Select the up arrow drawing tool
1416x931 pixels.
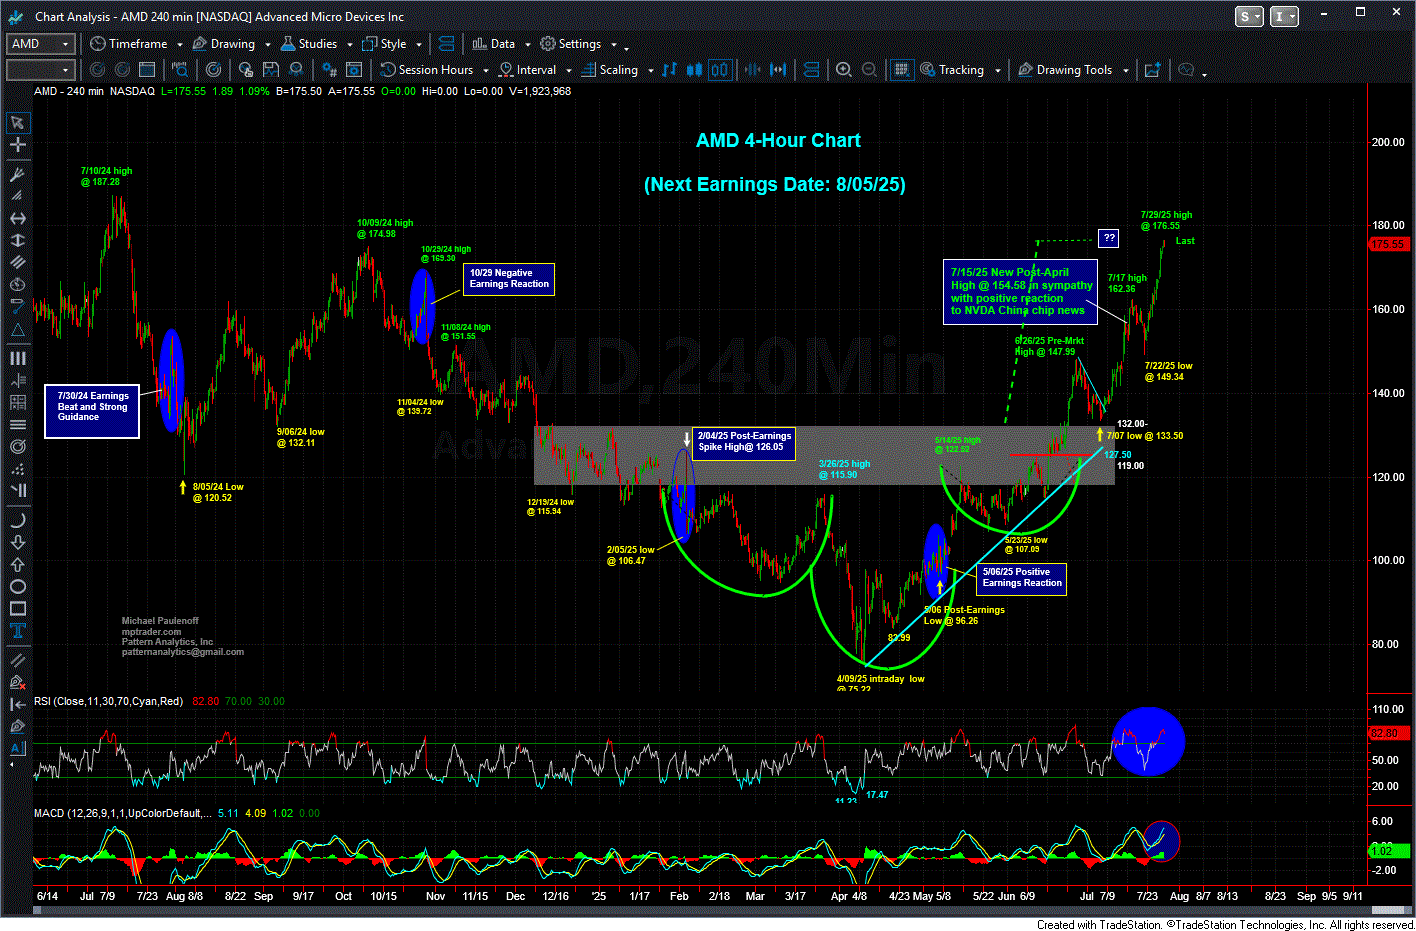point(17,565)
